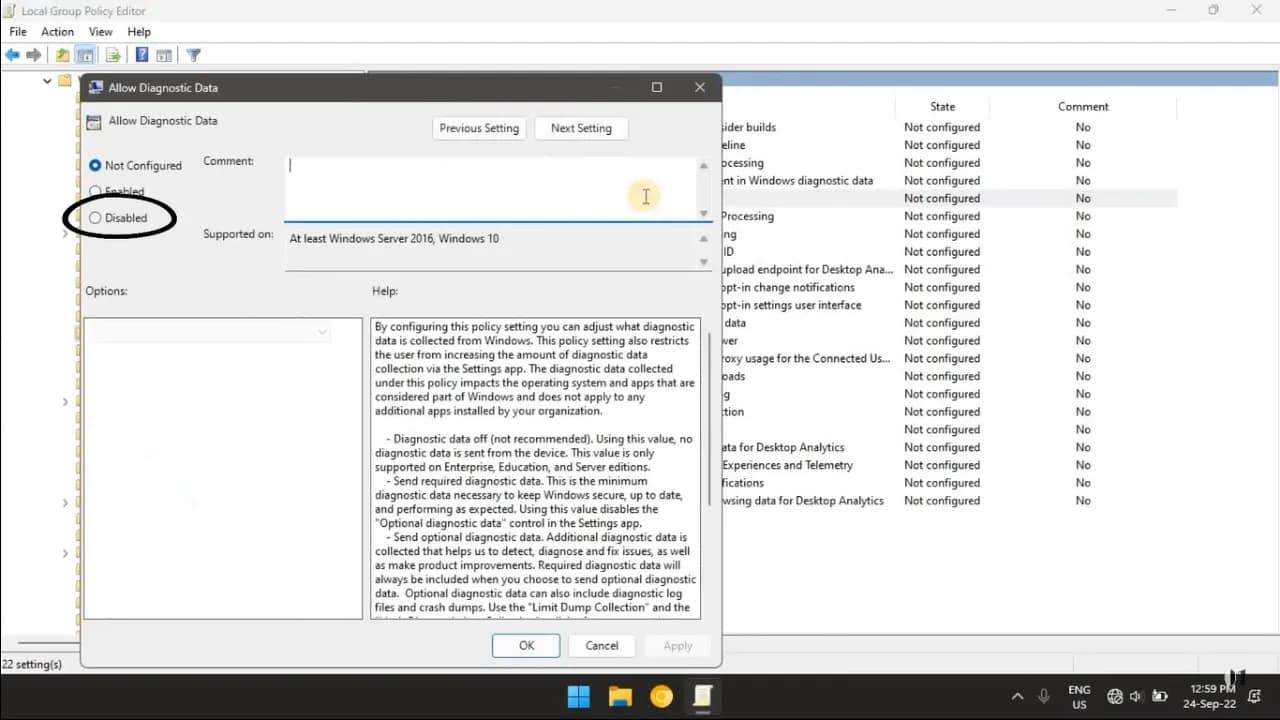Click the show/hide action pane toolbar icon

166,55
